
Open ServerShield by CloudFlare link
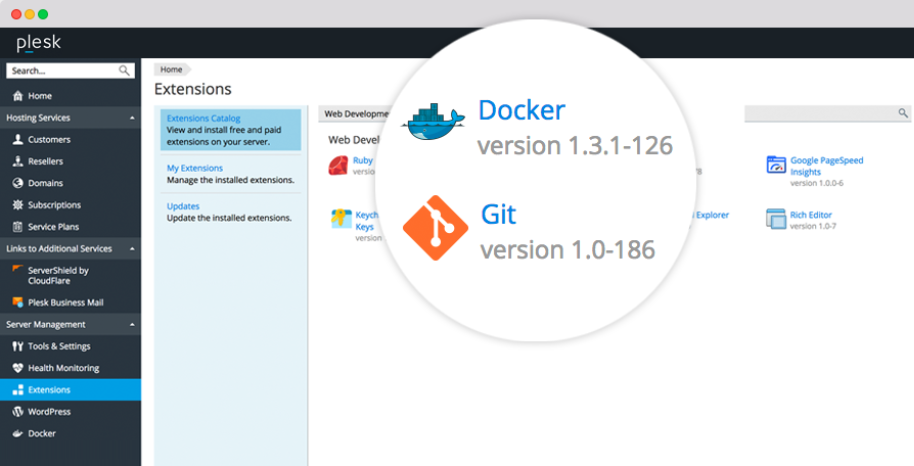point(58,275)
